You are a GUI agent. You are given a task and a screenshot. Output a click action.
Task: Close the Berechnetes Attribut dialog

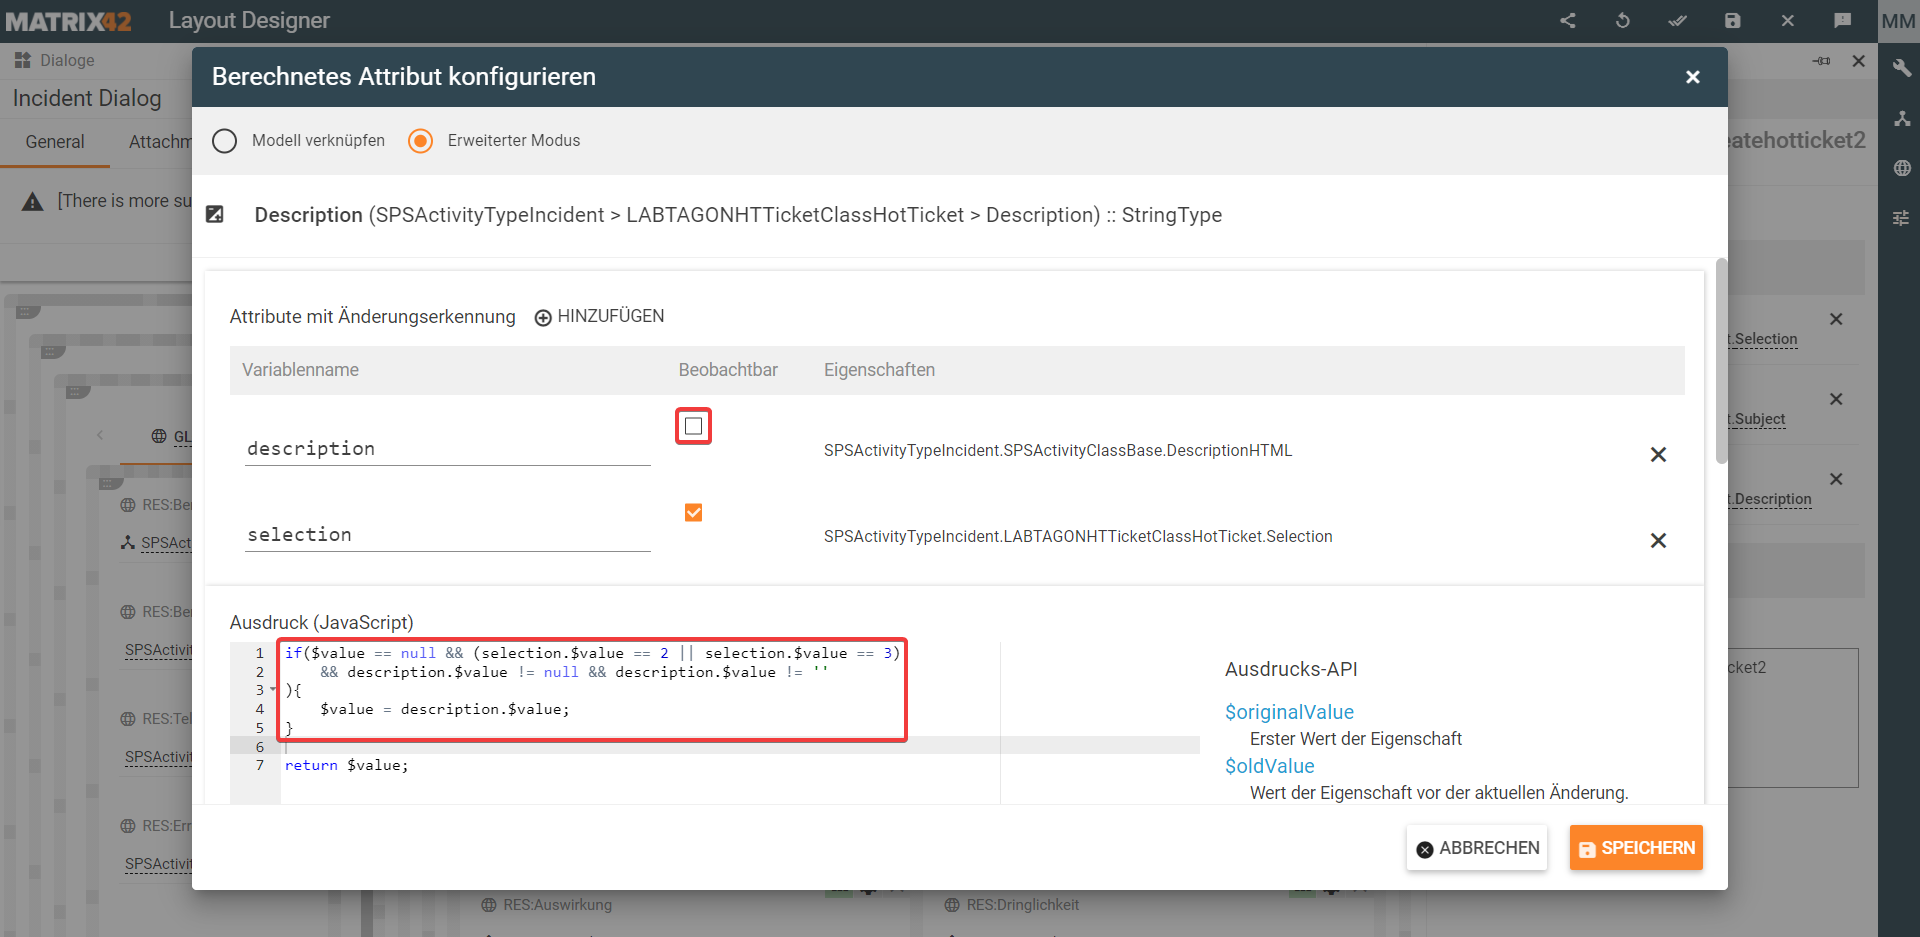(1693, 77)
